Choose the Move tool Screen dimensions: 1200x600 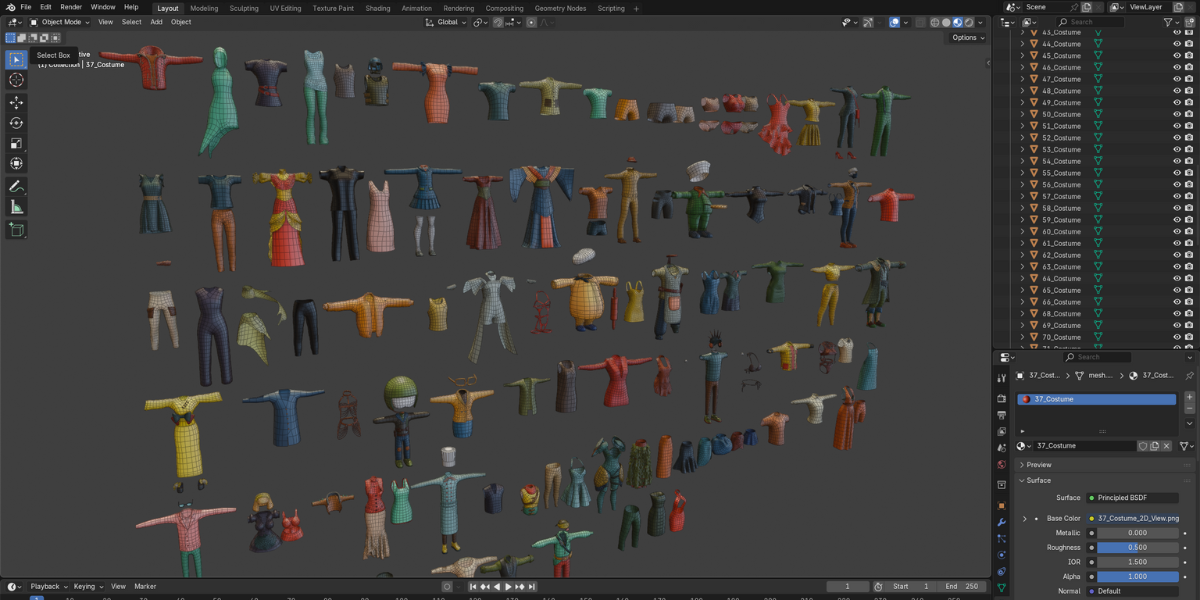pos(16,103)
